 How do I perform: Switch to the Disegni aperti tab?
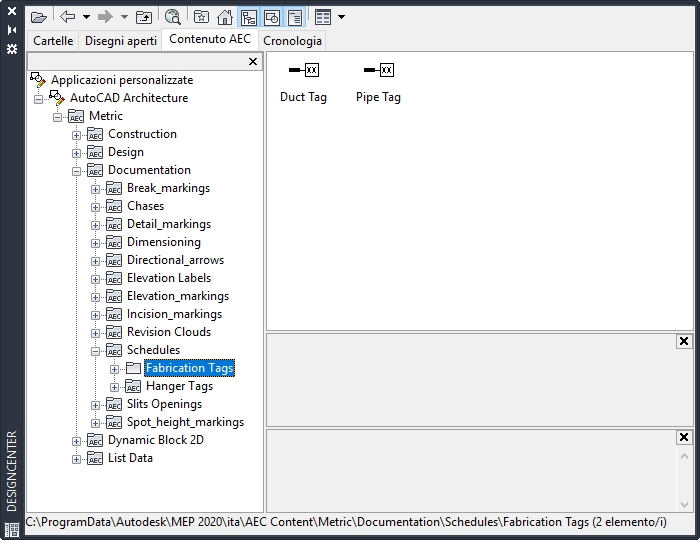(x=121, y=41)
